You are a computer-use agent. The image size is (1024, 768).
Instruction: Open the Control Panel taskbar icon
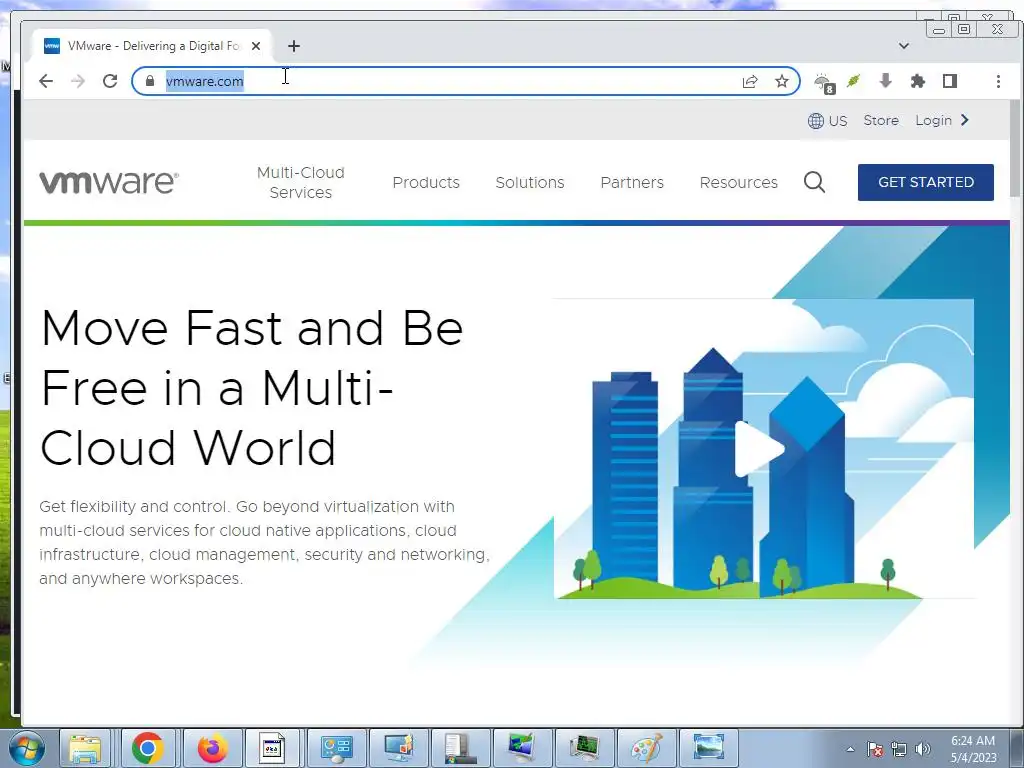(x=336, y=748)
